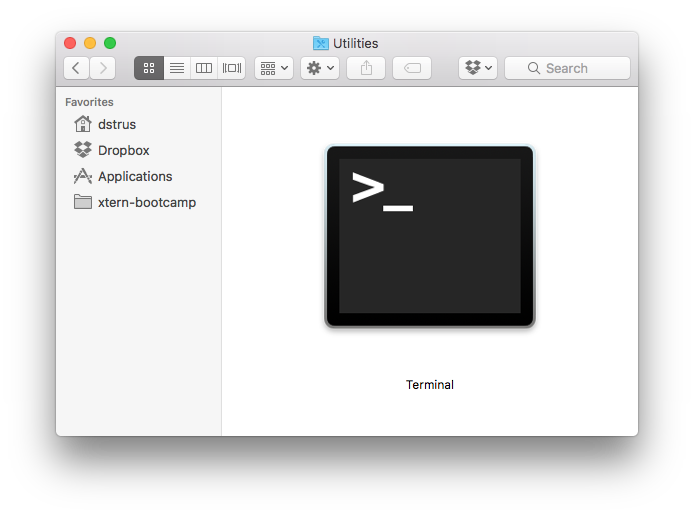Select Dropbox in the sidebar
Screen dimensions: 694x516
click(x=123, y=150)
